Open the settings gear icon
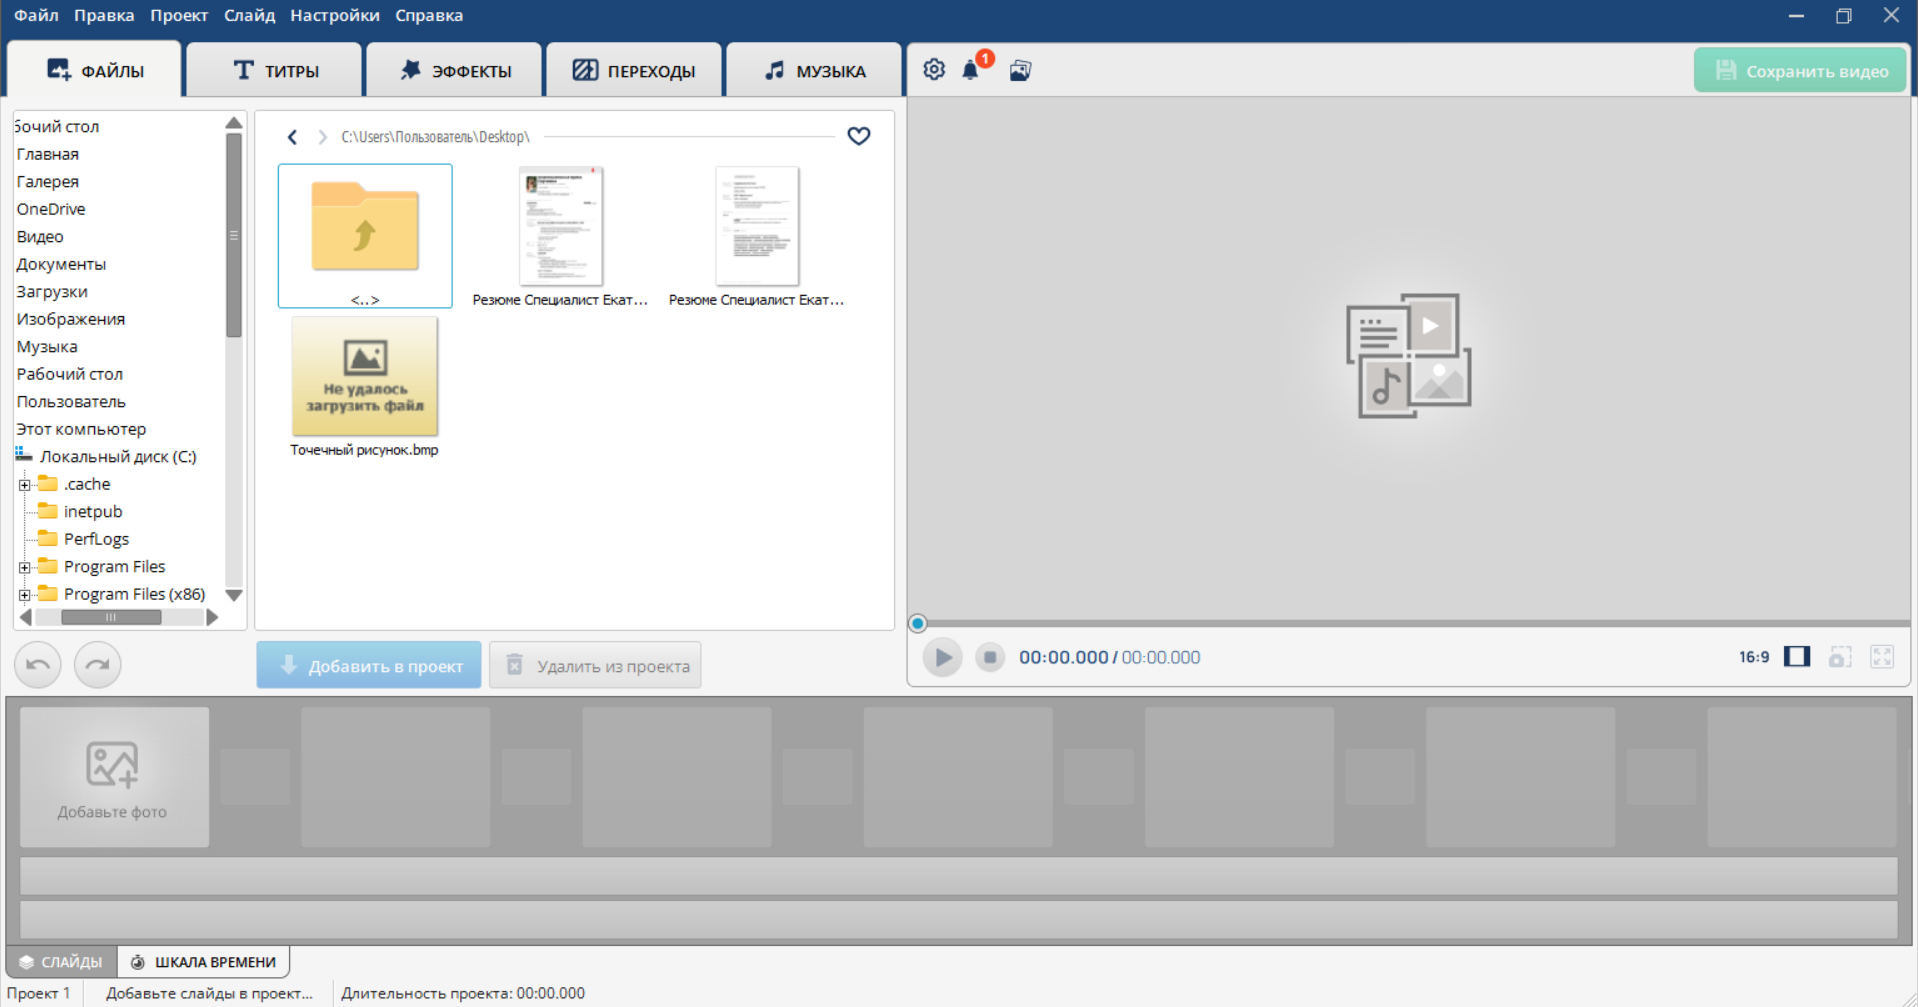Image resolution: width=1918 pixels, height=1007 pixels. (x=933, y=70)
